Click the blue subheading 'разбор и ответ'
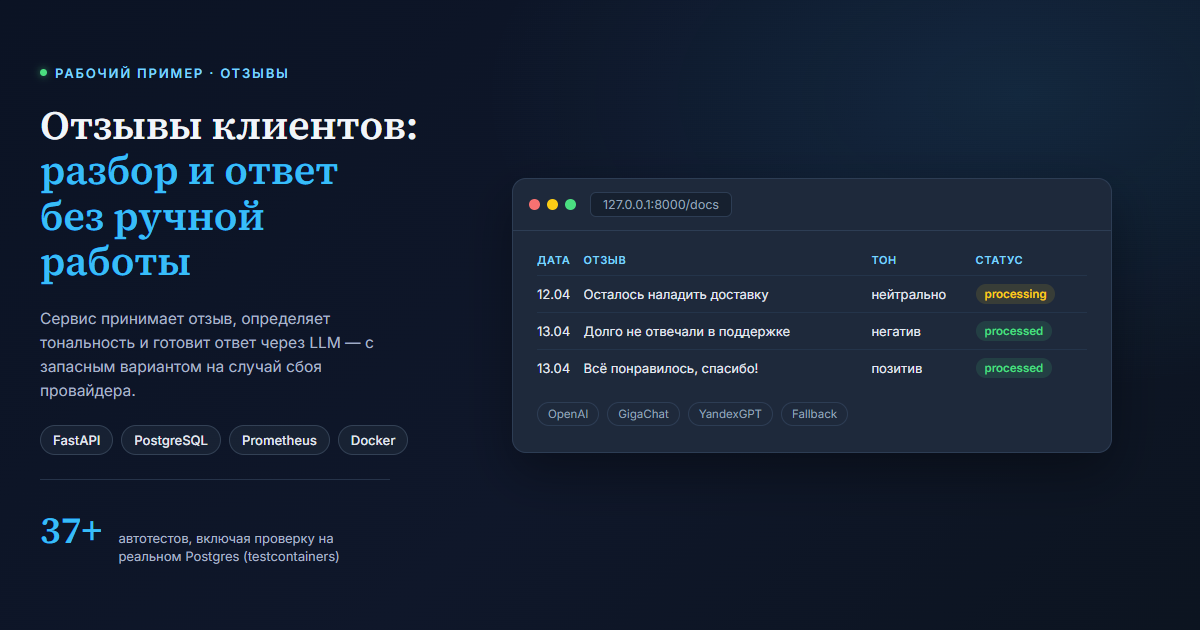The height and width of the screenshot is (630, 1200). click(189, 172)
